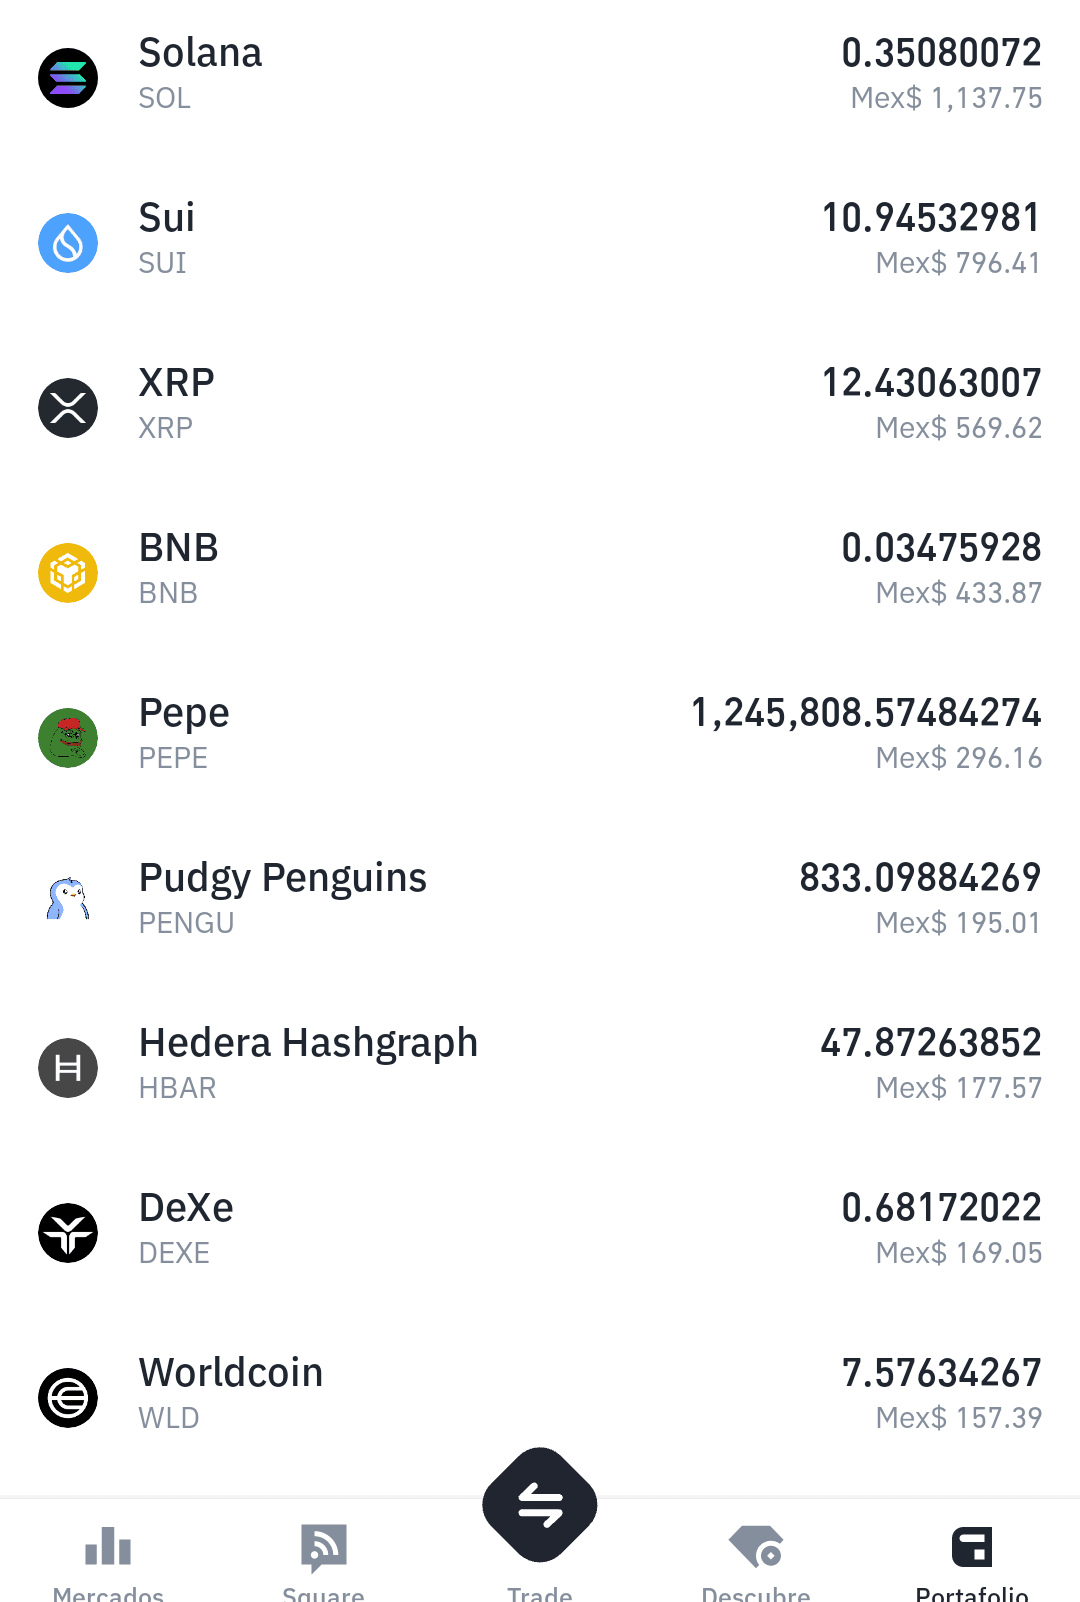Tap the XRP logo icon
The image size is (1080, 1602).
click(x=68, y=408)
